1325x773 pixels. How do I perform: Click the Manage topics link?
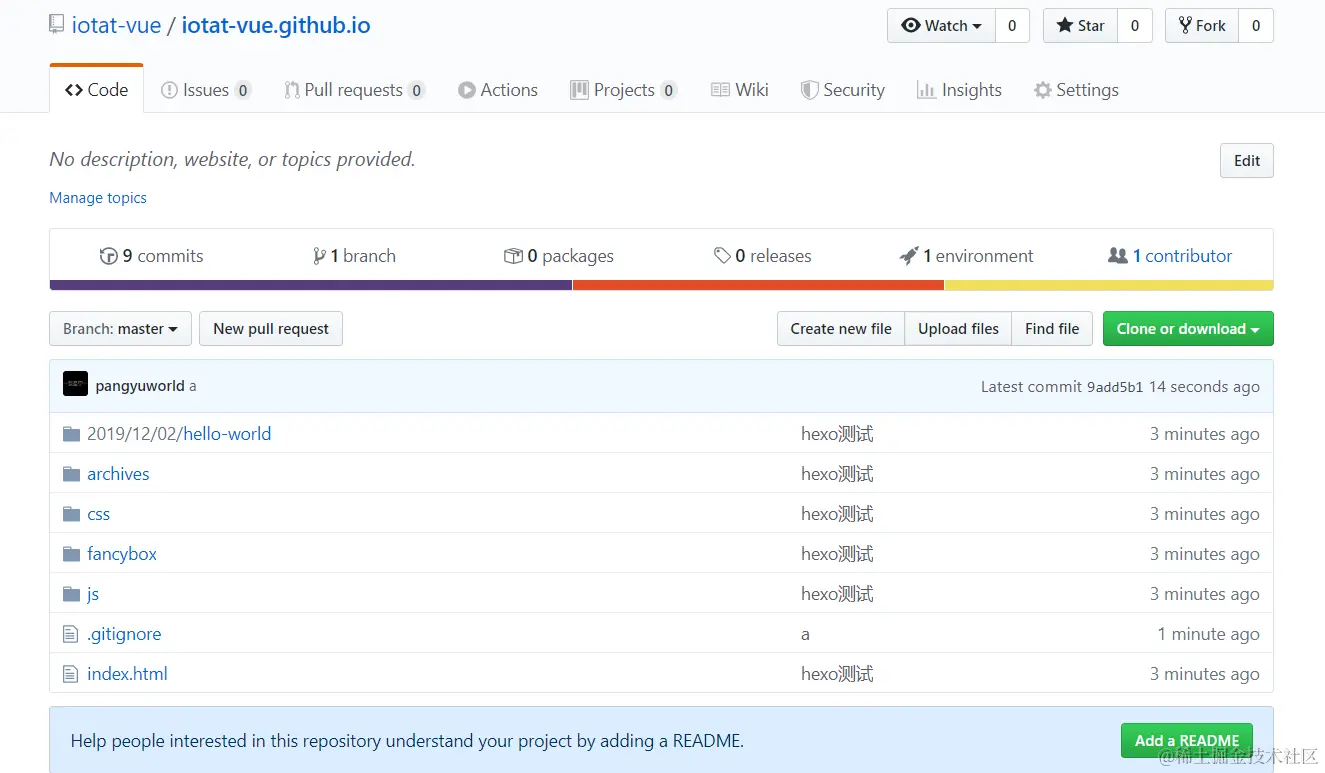click(98, 198)
